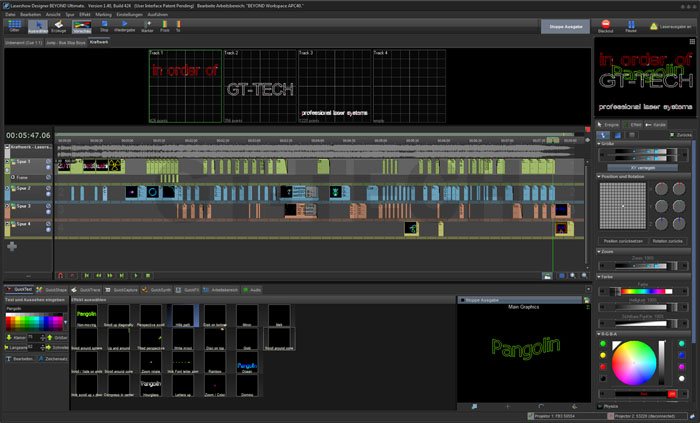Toggle the Auswählen selection mode
The image size is (700, 423).
(37, 26)
